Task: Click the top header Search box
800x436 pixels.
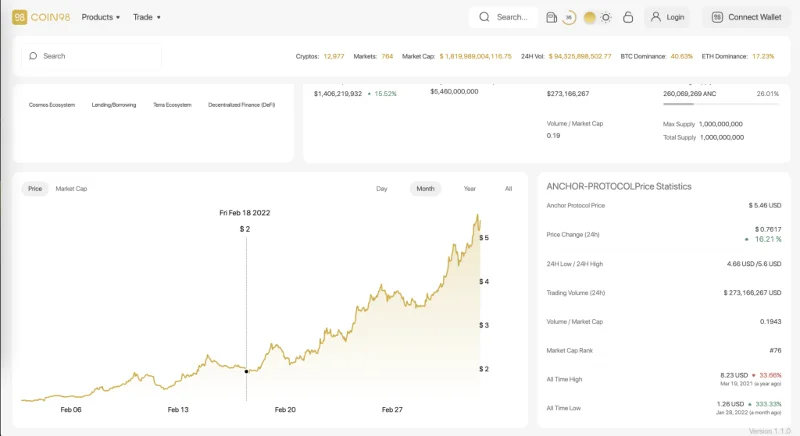Action: 503,17
